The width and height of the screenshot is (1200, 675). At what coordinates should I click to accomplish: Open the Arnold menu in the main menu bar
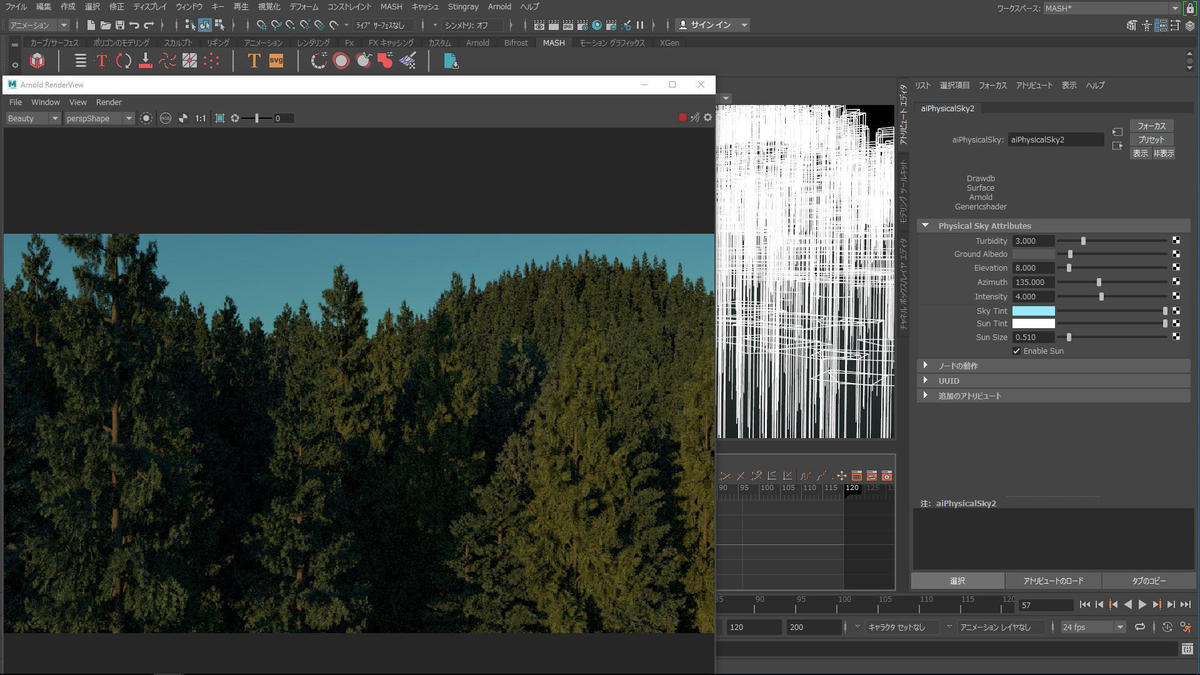(499, 7)
